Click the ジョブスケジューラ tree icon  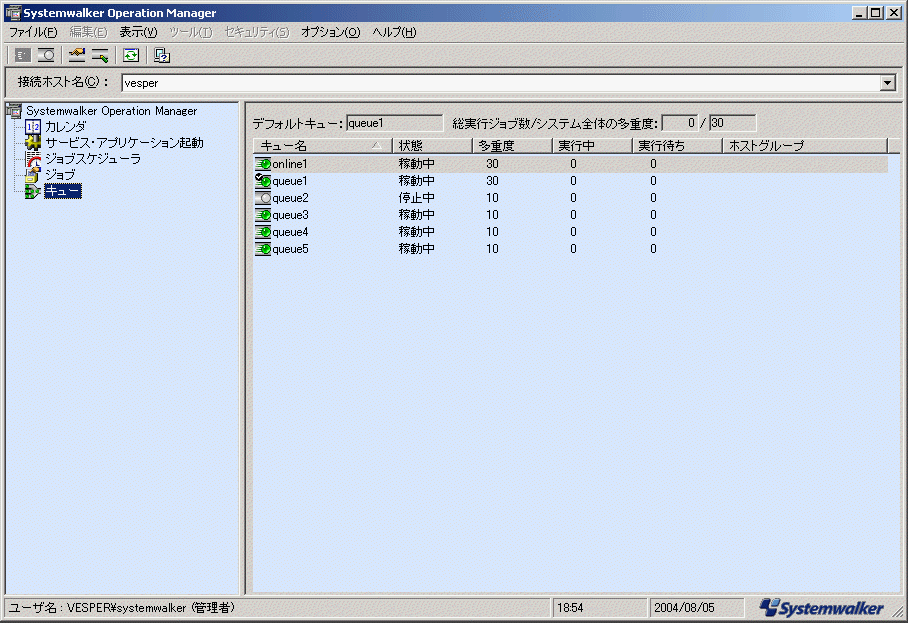tap(33, 159)
